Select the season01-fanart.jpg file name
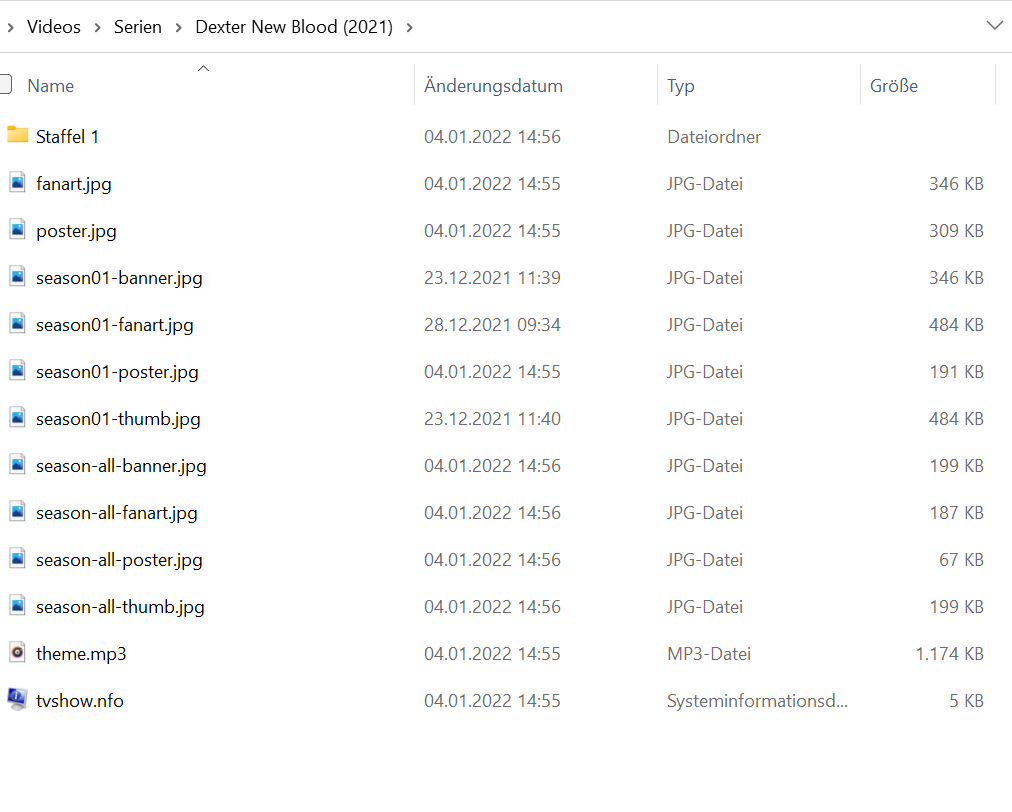Screen dimensions: 1012x812 115,325
